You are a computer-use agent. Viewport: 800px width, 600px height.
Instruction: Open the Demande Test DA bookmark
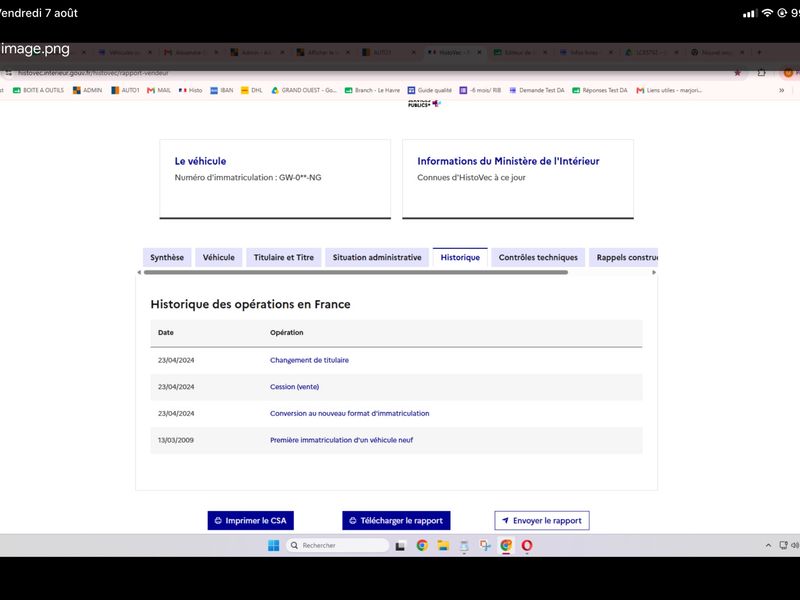point(537,90)
